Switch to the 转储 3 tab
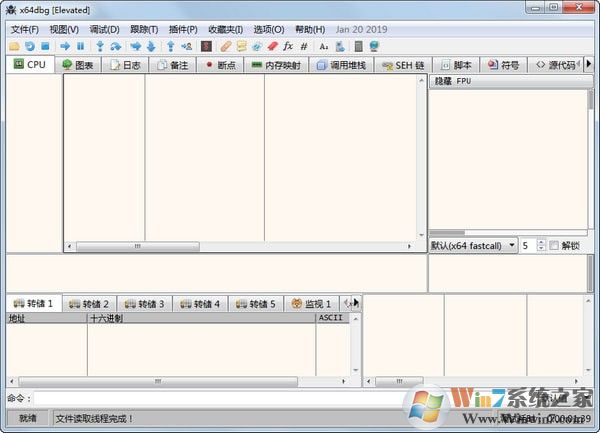This screenshot has width=600, height=433. [x=145, y=303]
